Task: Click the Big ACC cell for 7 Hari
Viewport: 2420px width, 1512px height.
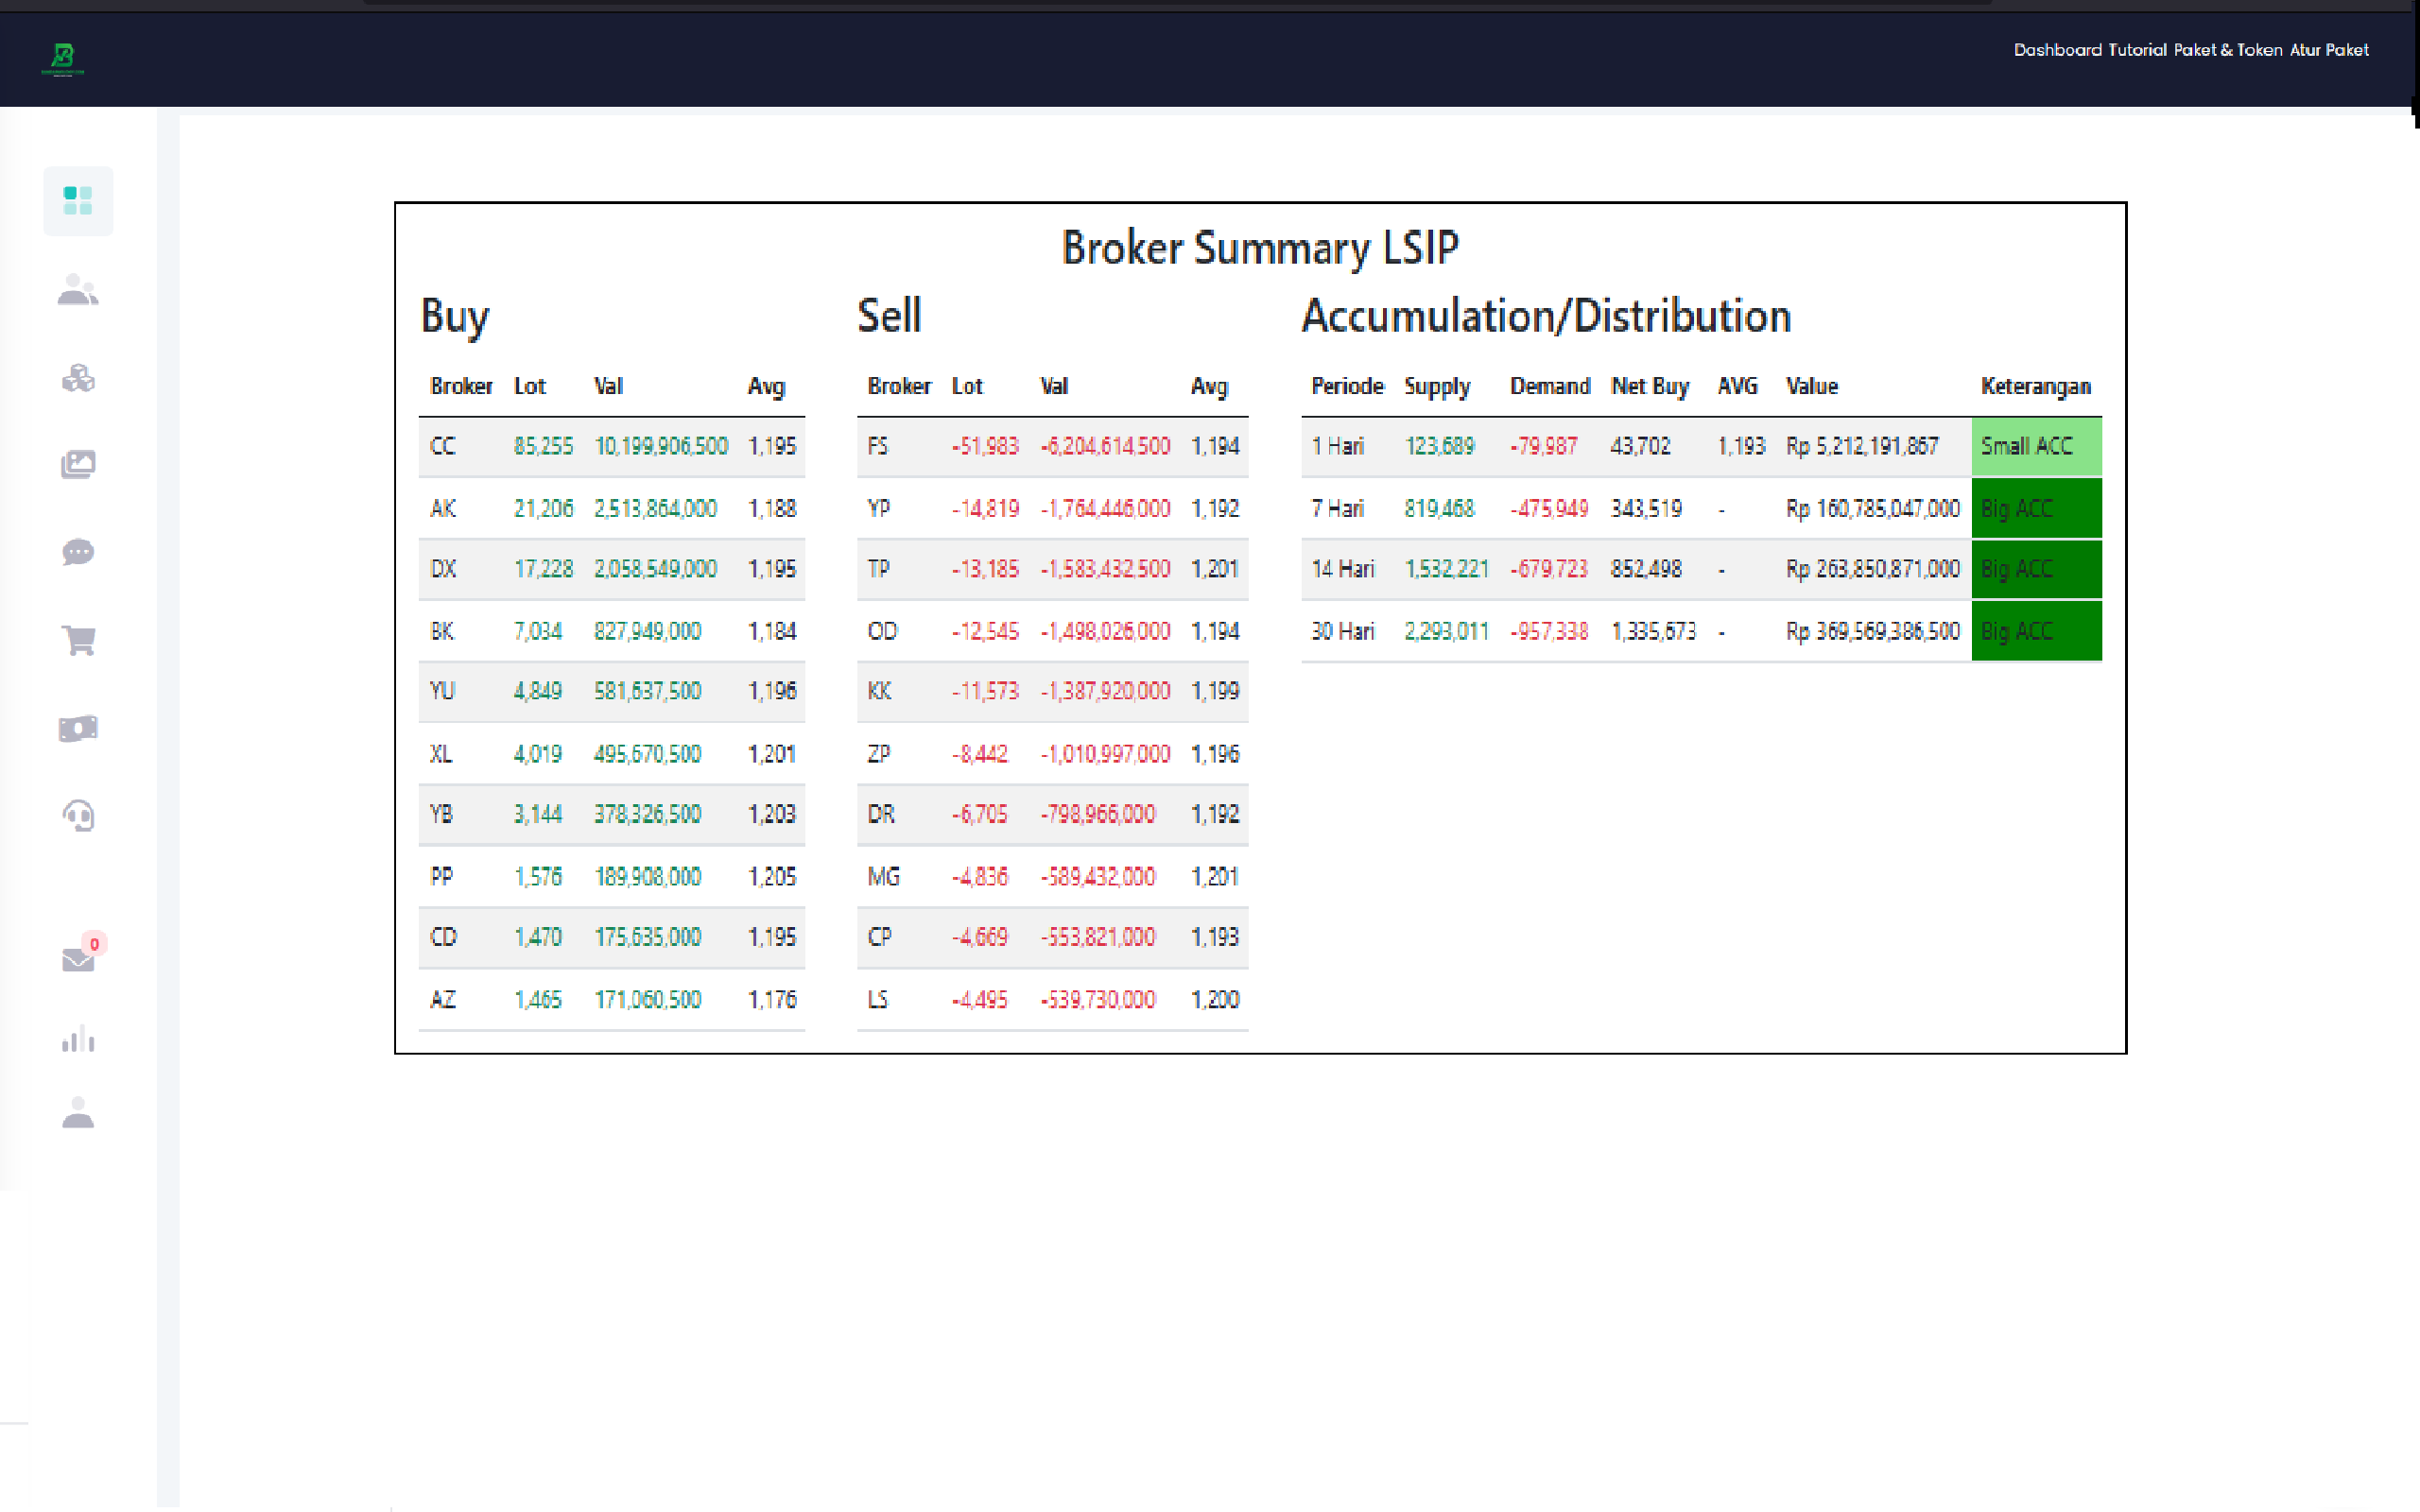Action: (2035, 509)
